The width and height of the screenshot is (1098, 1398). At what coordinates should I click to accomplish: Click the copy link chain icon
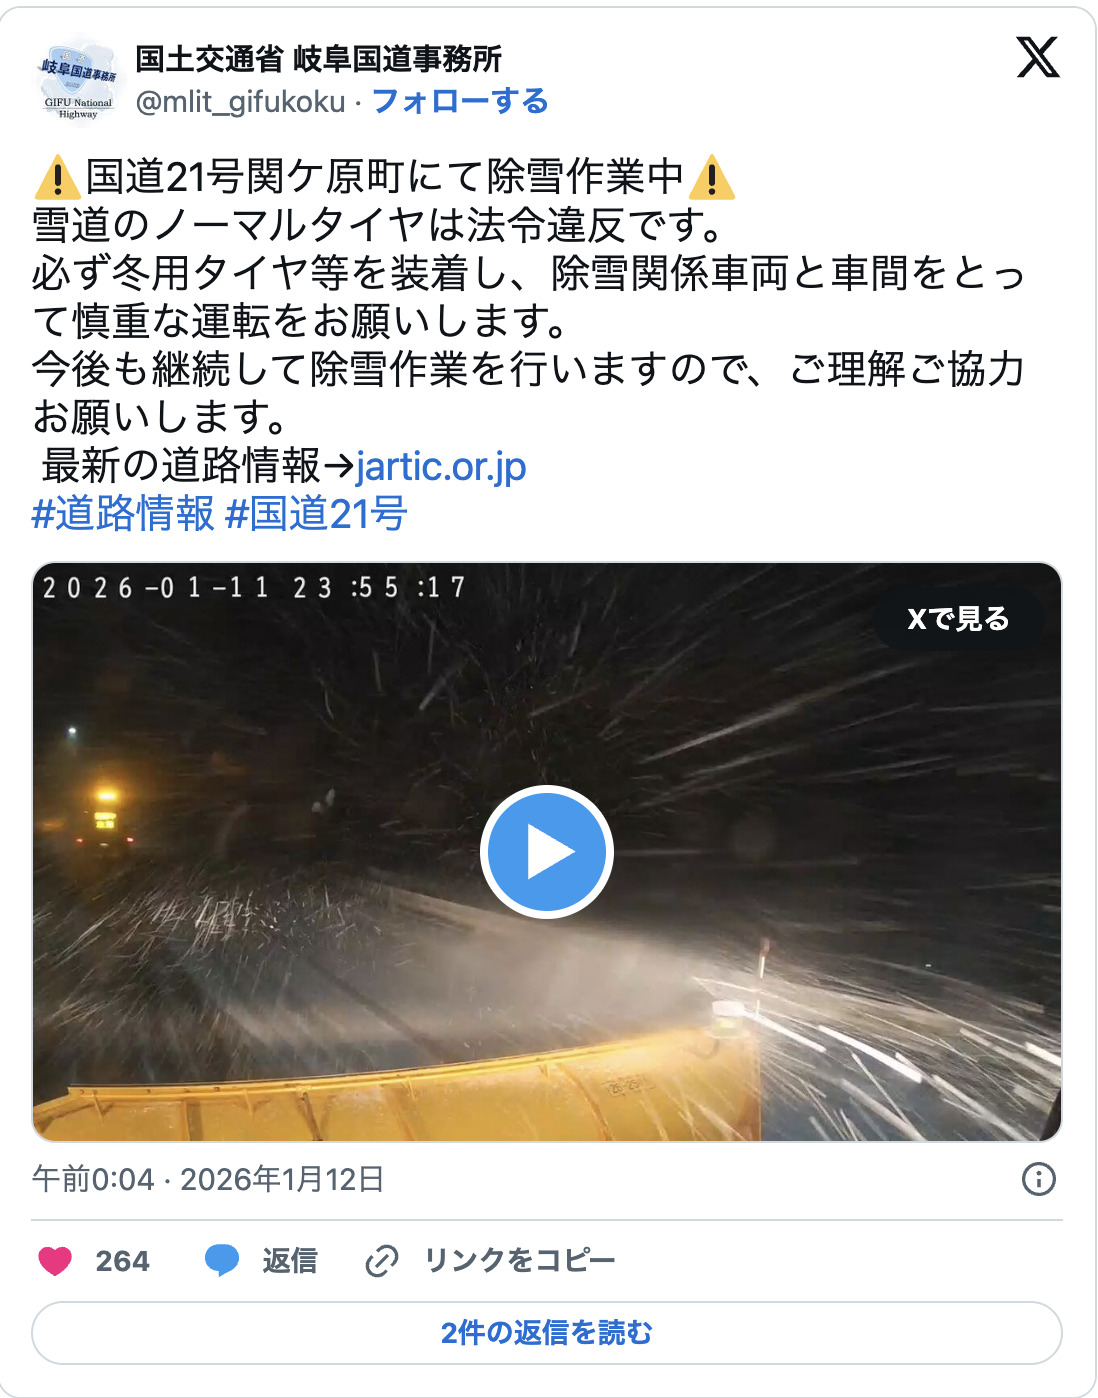pos(382,1261)
